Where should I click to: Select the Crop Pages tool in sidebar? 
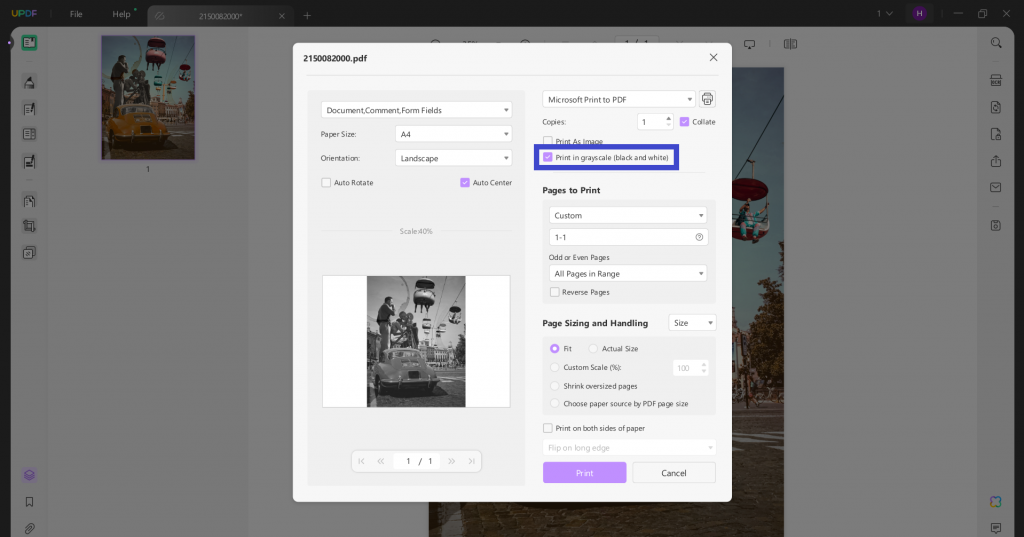[29, 226]
